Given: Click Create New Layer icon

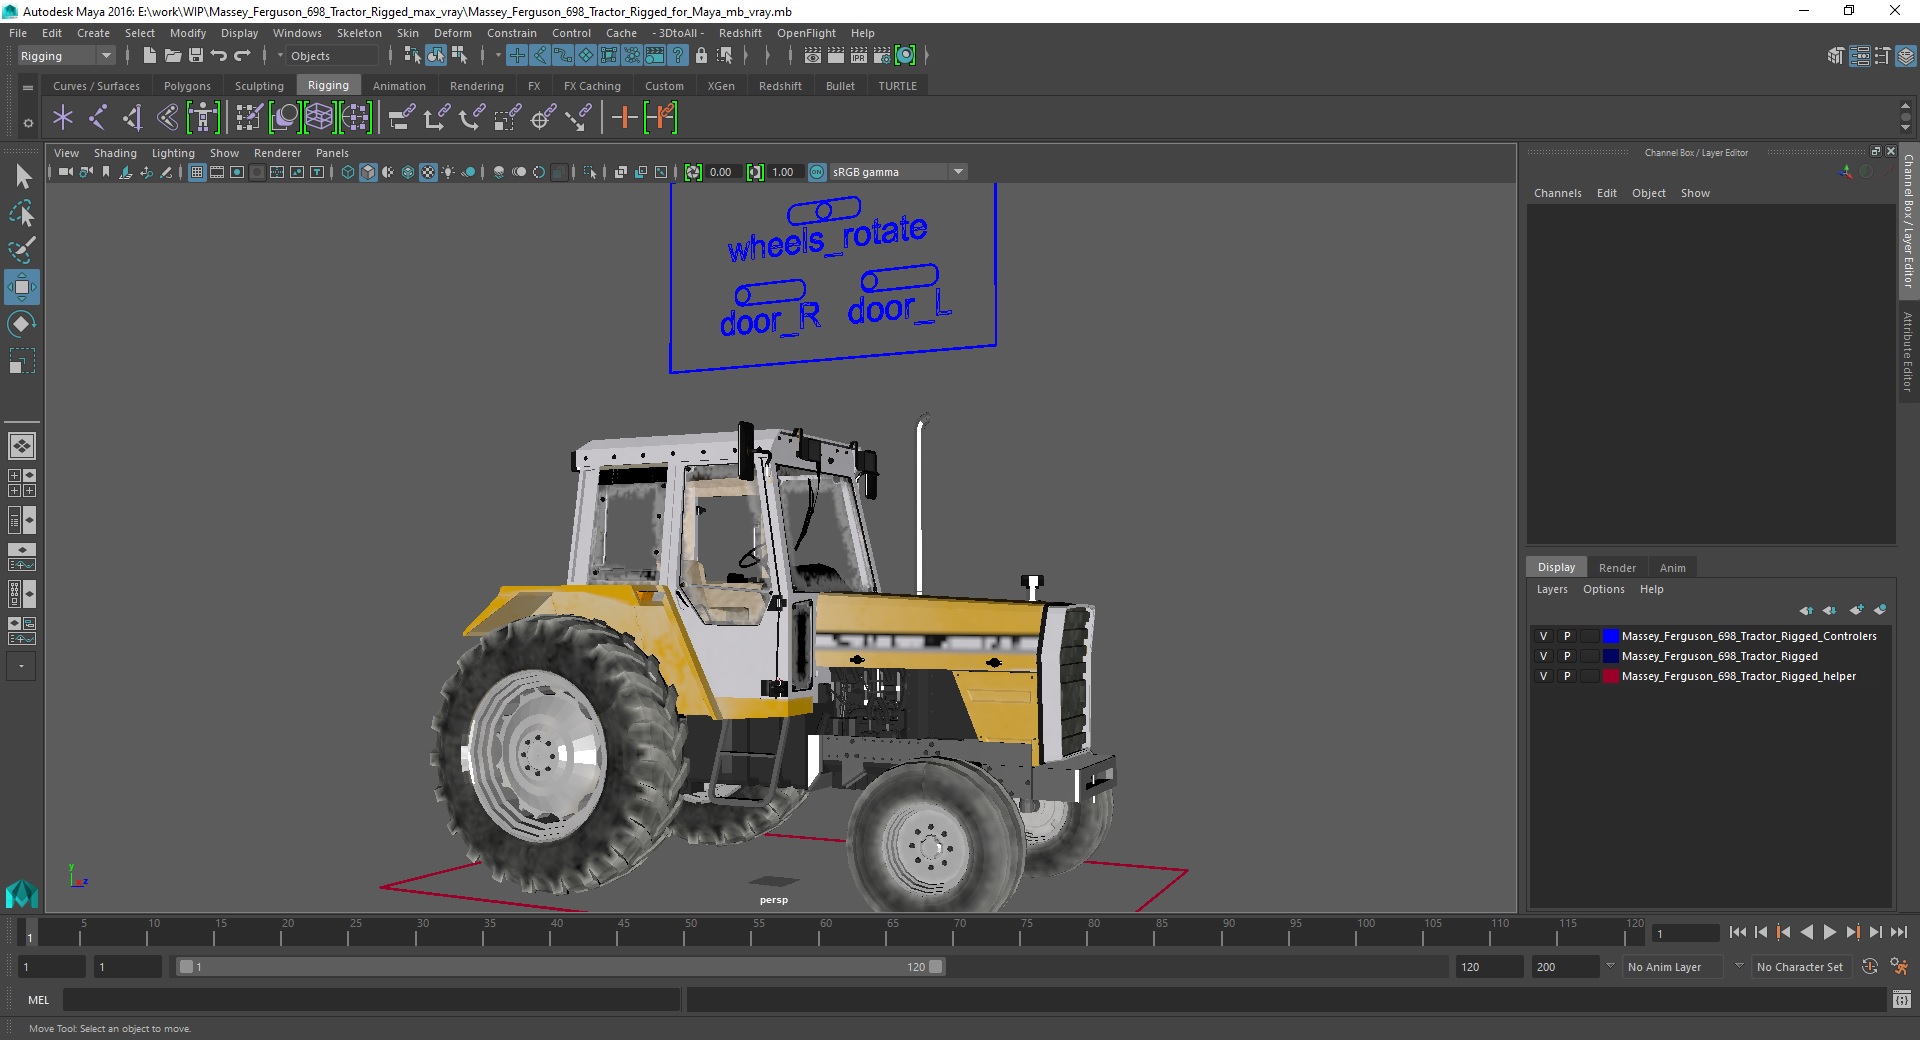Looking at the screenshot, I should 1857,609.
